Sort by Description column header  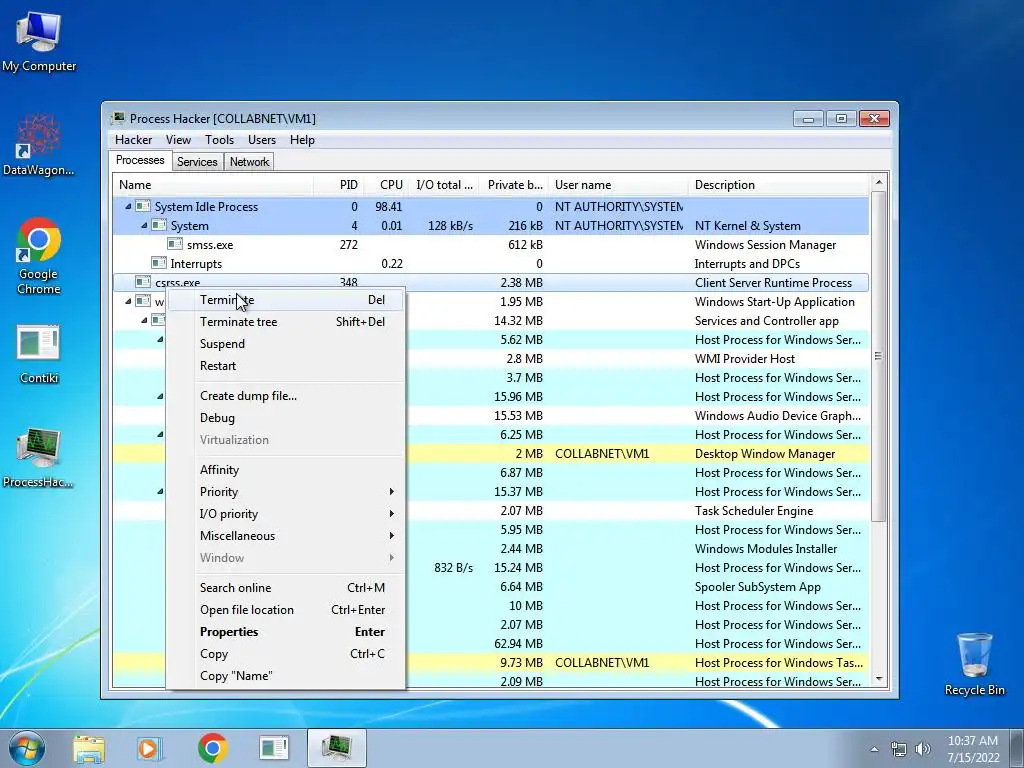point(778,185)
